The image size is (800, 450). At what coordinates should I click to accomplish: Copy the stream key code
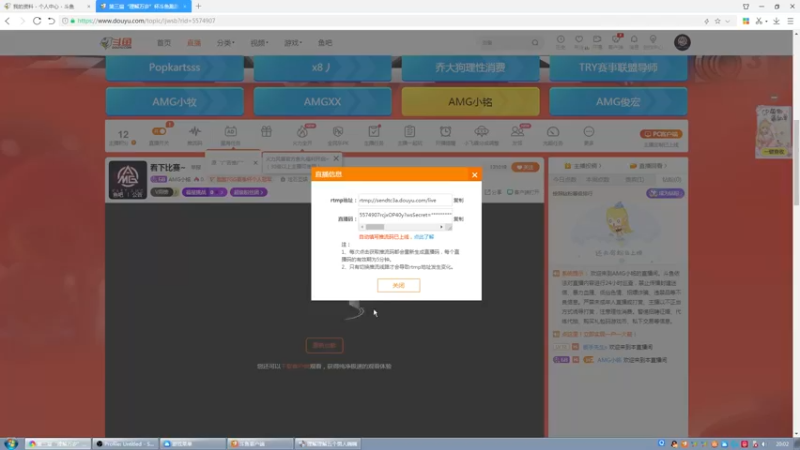[458, 219]
